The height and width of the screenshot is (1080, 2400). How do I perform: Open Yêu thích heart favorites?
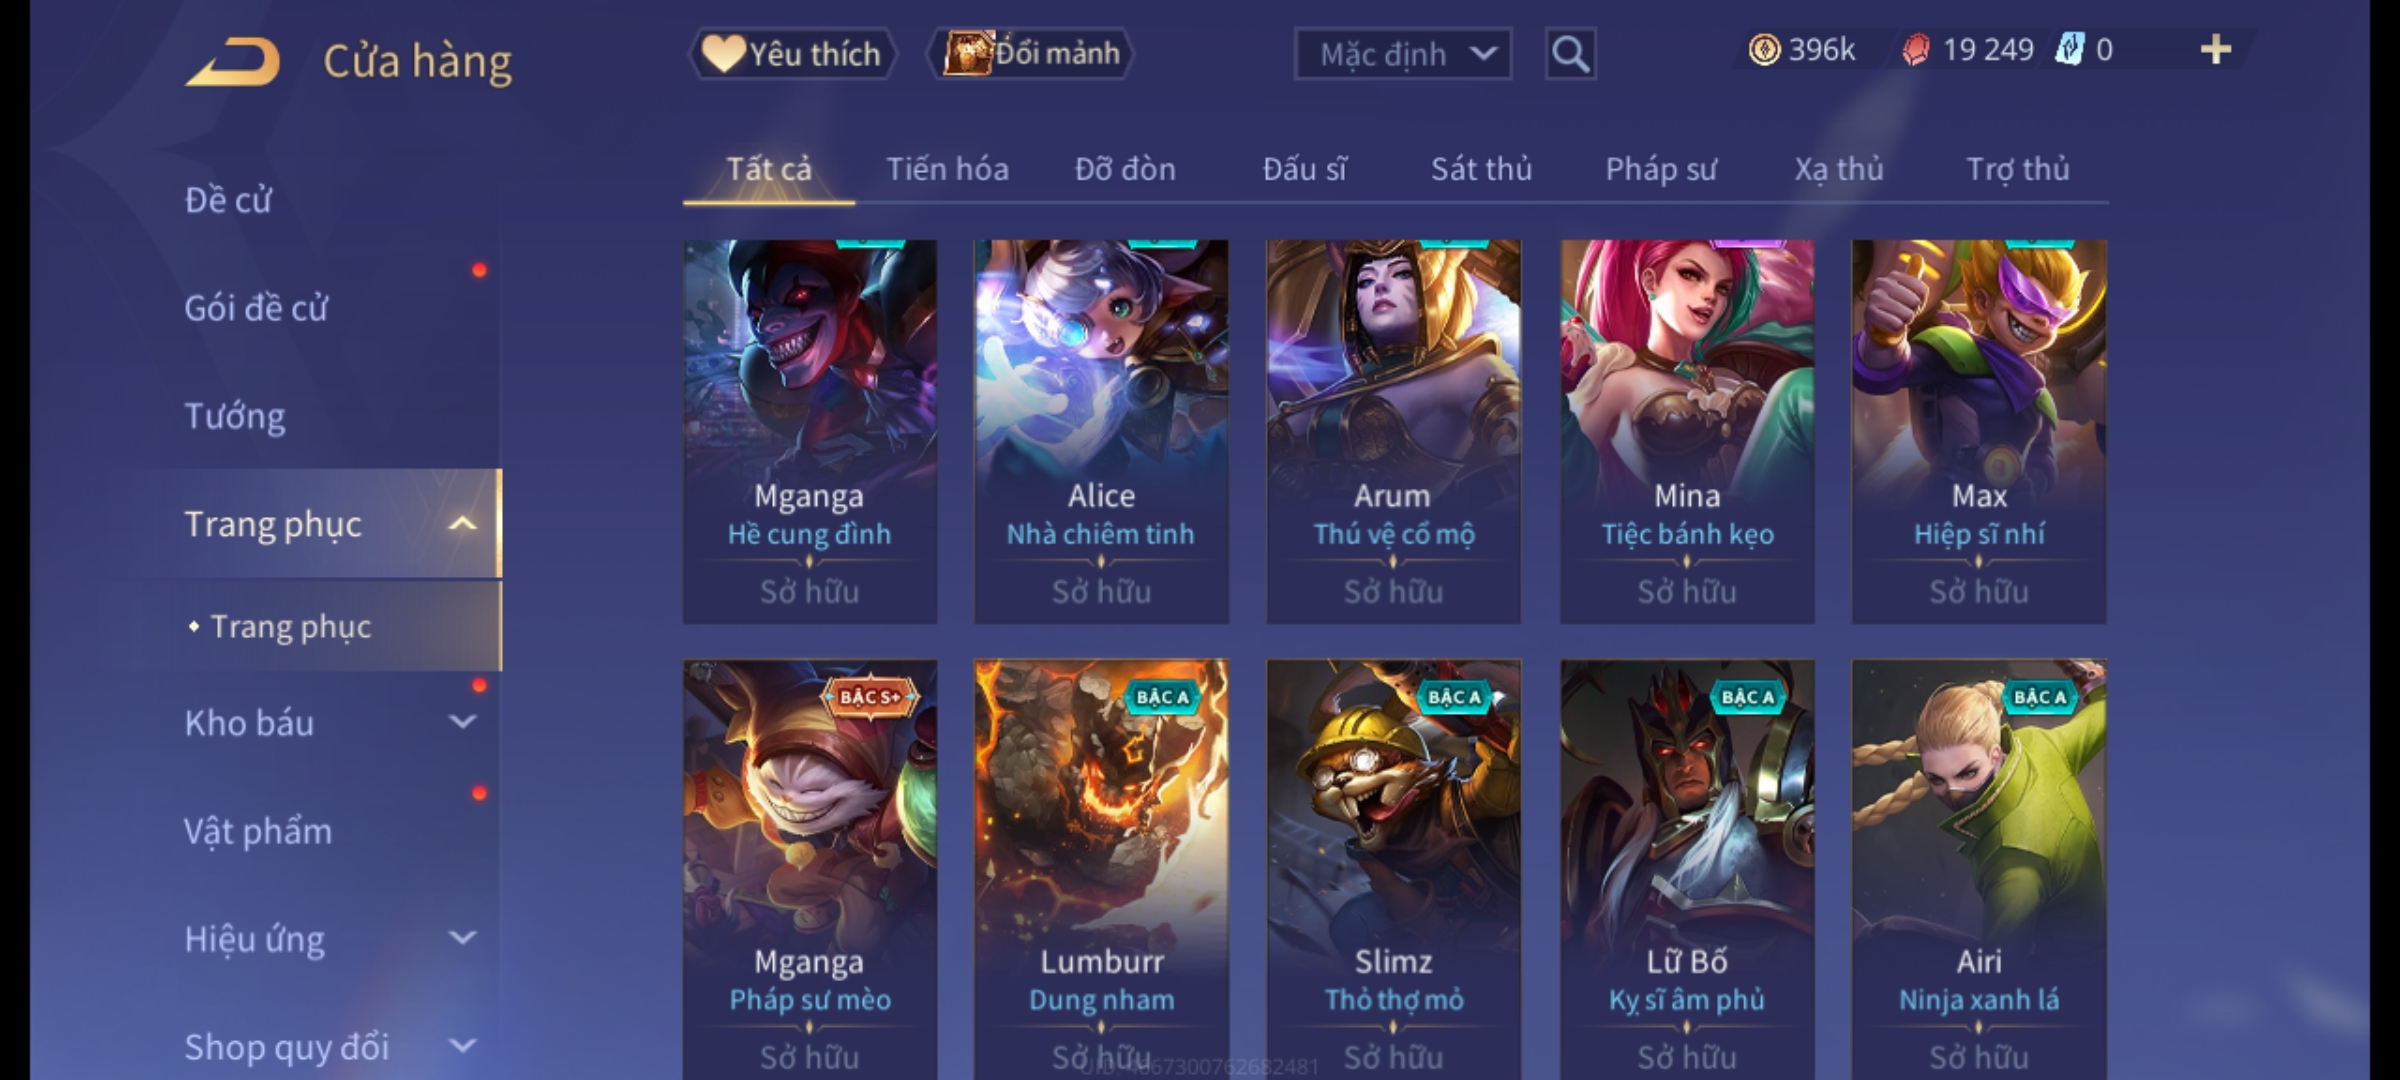792,53
